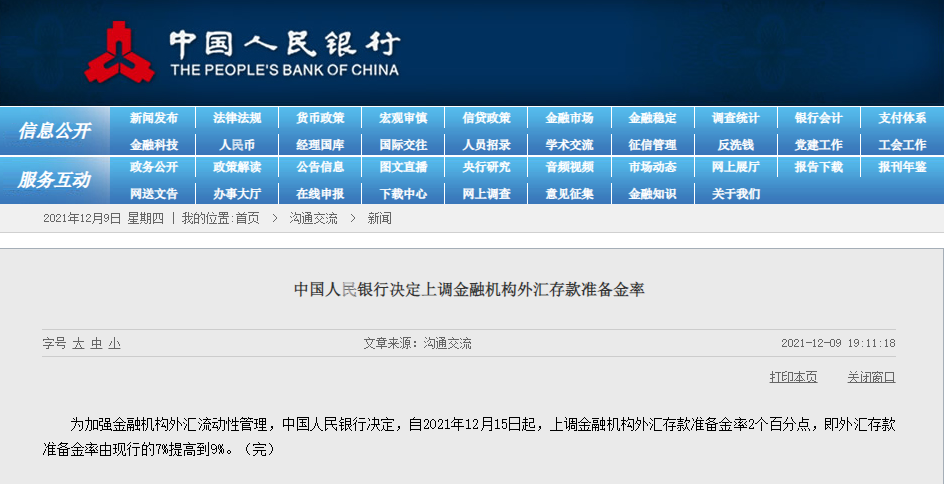
Task: Click 打印本页 to print page
Action: [793, 377]
